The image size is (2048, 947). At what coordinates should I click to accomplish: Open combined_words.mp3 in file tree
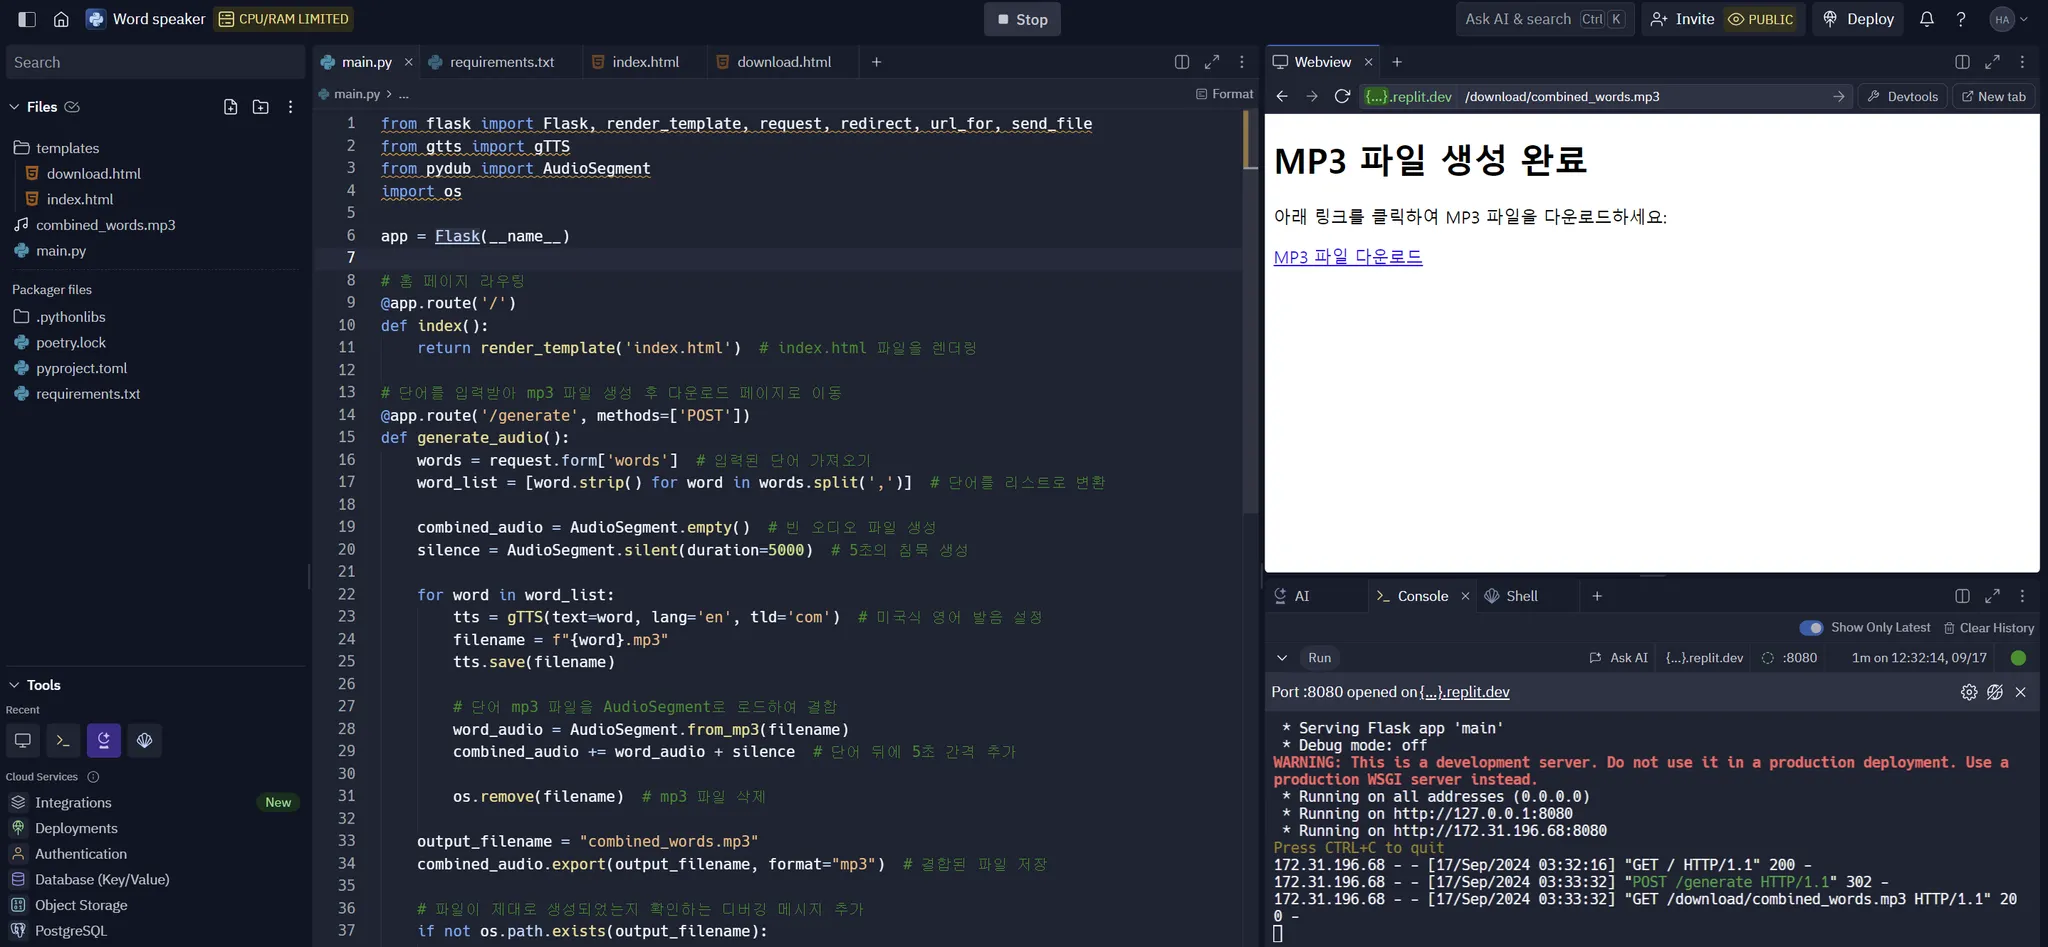click(x=105, y=225)
